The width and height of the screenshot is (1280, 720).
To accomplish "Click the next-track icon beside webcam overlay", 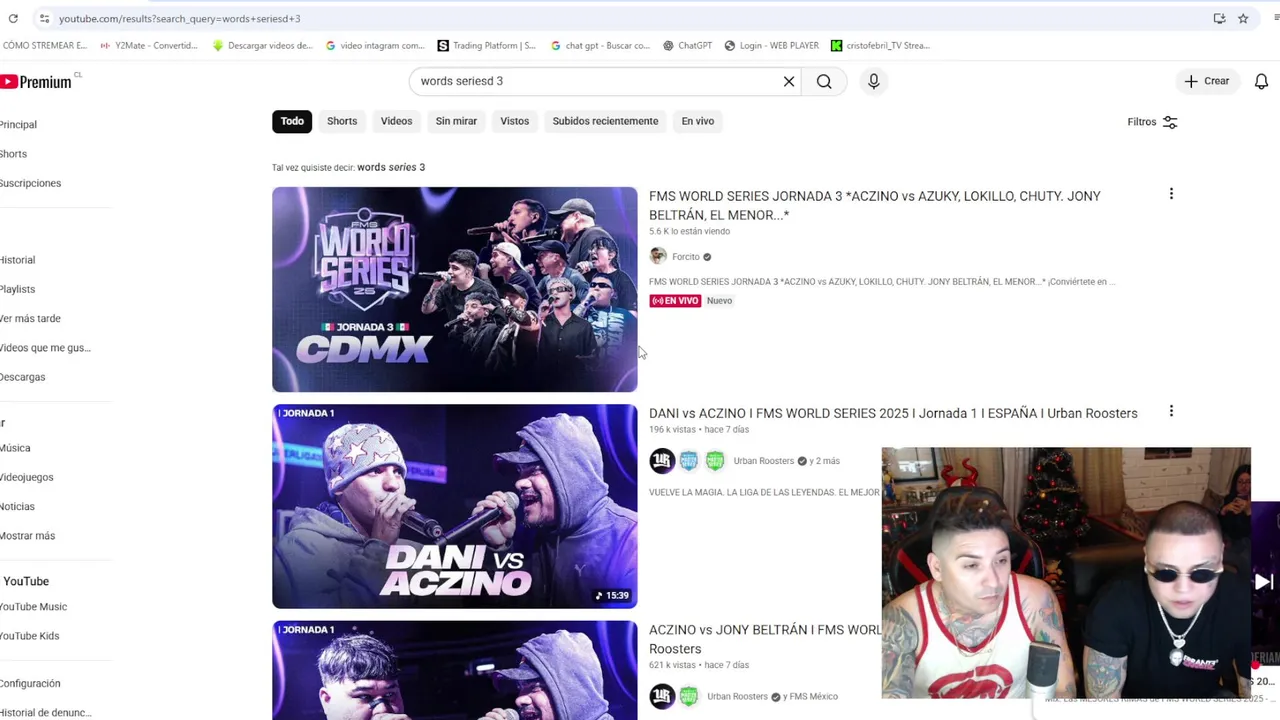I will pyautogui.click(x=1264, y=582).
